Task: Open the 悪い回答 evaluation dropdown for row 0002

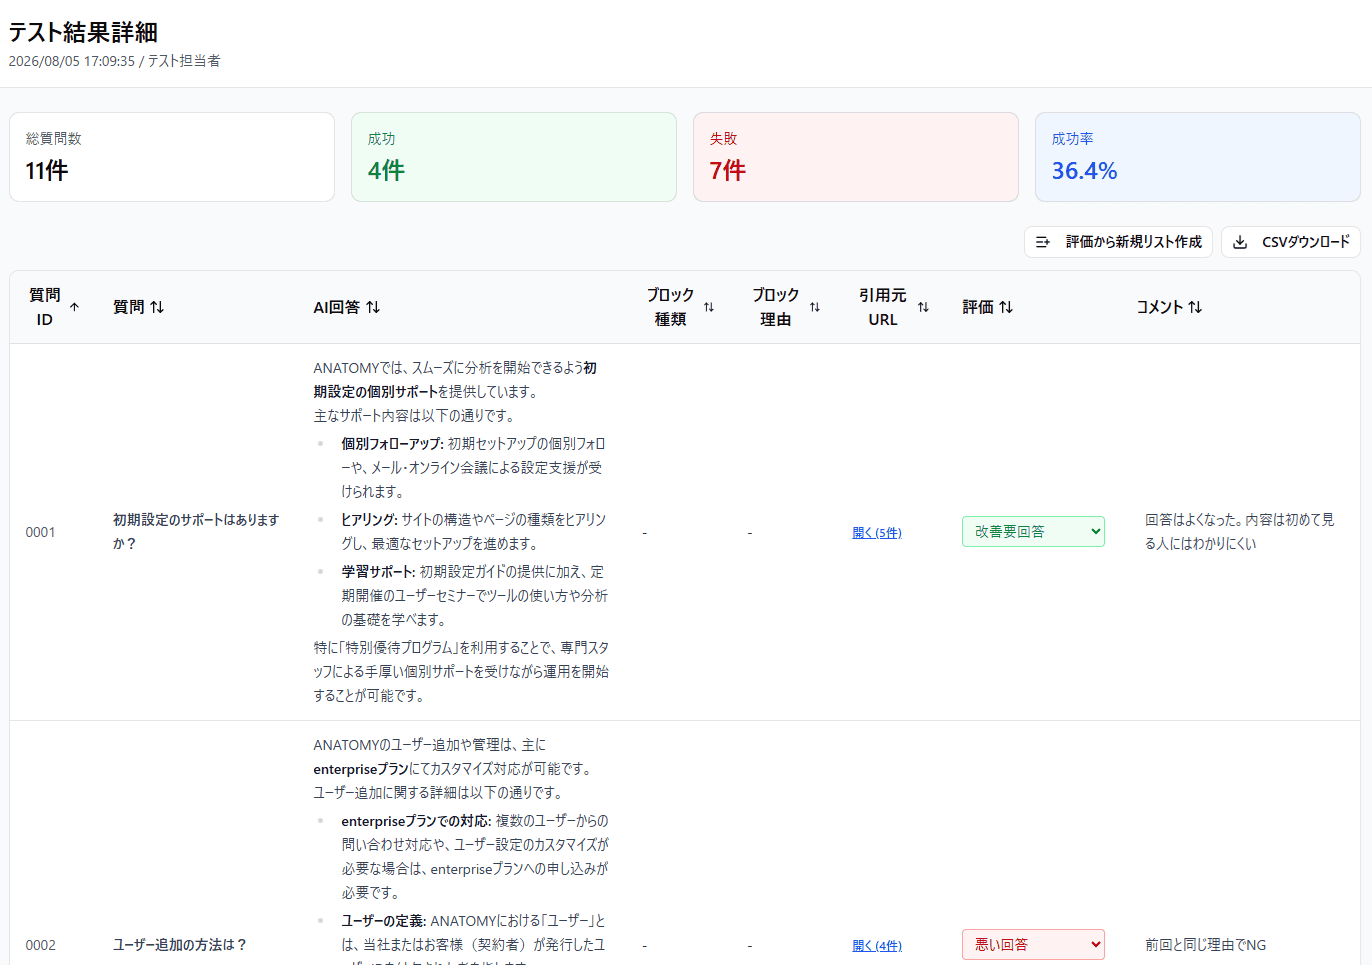Action: click(1033, 945)
